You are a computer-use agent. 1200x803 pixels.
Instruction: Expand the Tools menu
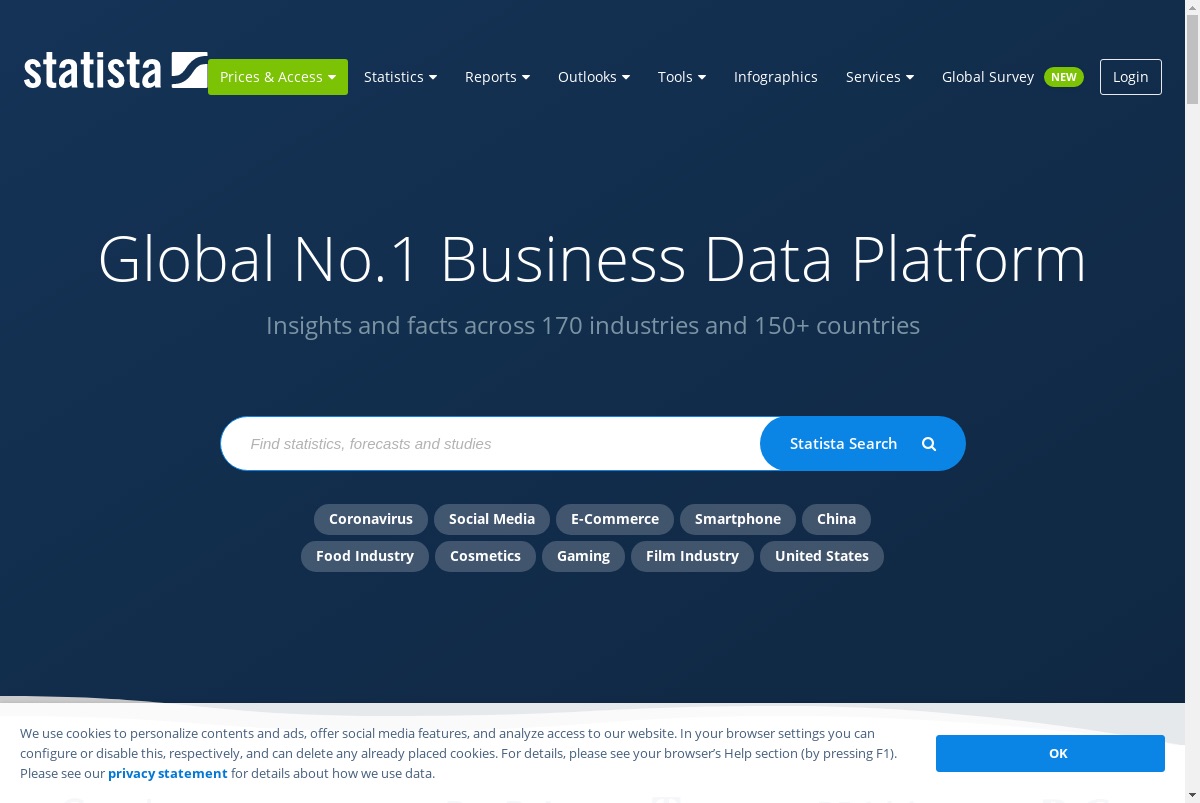tap(682, 77)
